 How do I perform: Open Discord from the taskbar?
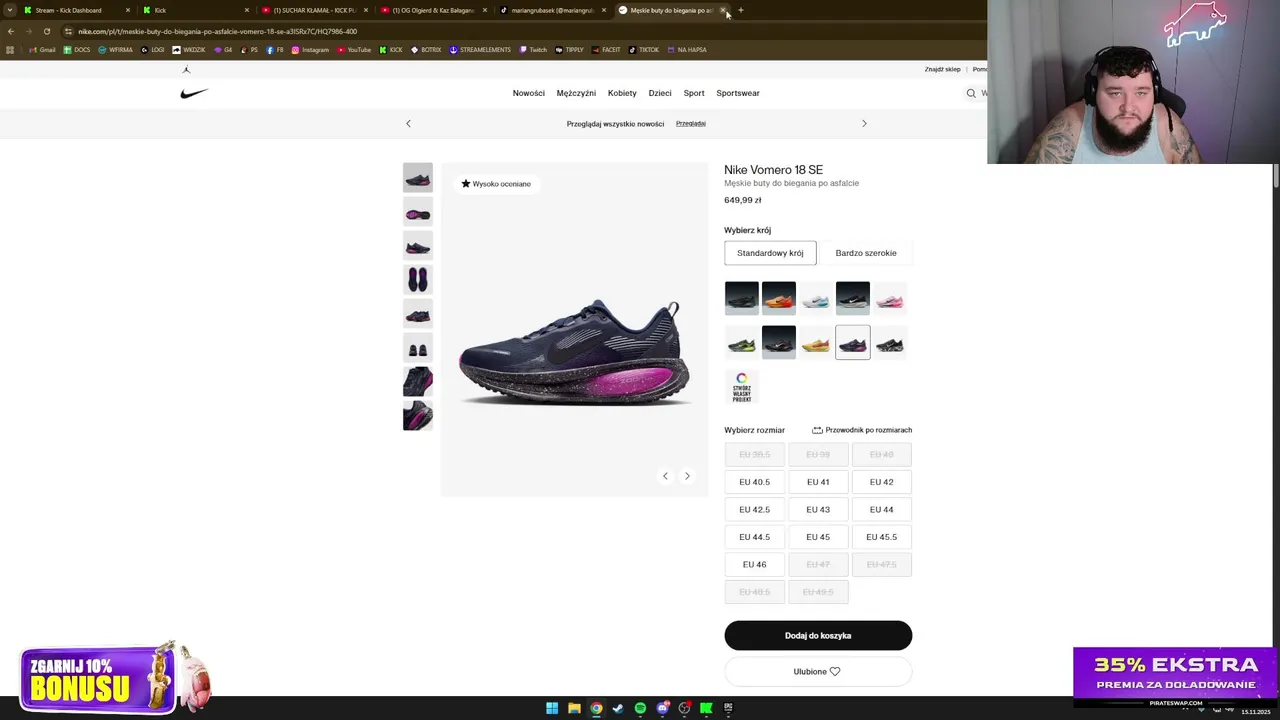click(x=662, y=708)
